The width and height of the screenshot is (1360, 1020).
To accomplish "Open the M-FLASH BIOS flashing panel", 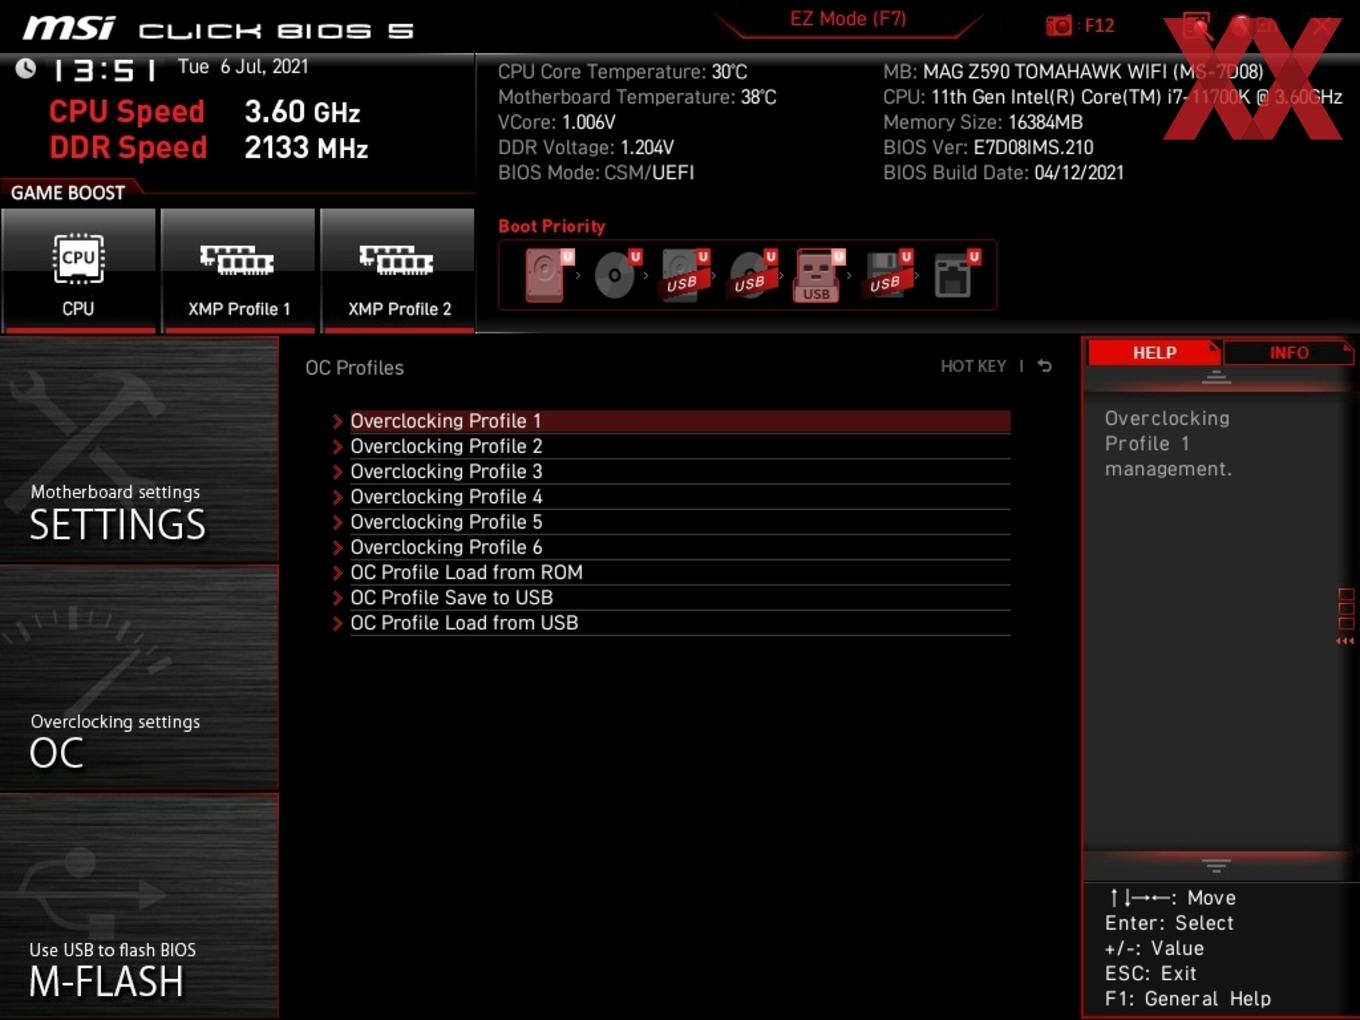I will pos(139,907).
